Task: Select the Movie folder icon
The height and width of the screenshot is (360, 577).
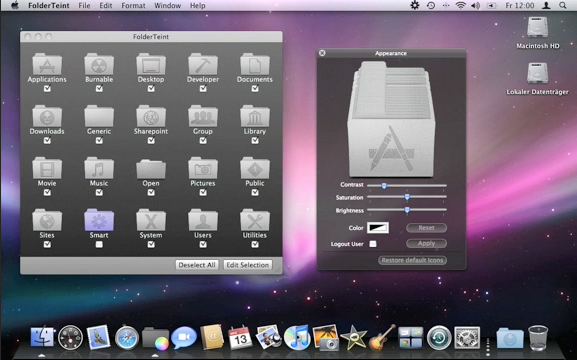Action: click(47, 168)
